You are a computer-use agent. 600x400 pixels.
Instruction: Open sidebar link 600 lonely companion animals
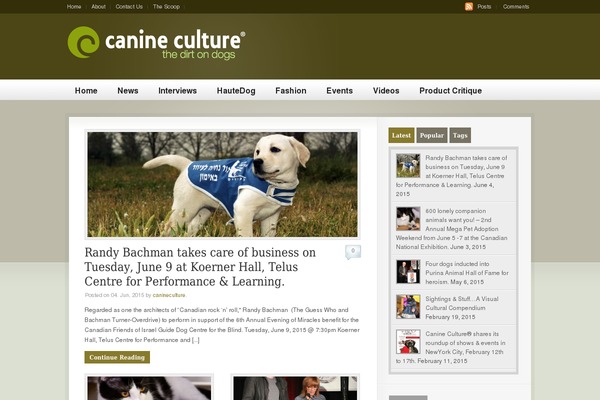(452, 229)
